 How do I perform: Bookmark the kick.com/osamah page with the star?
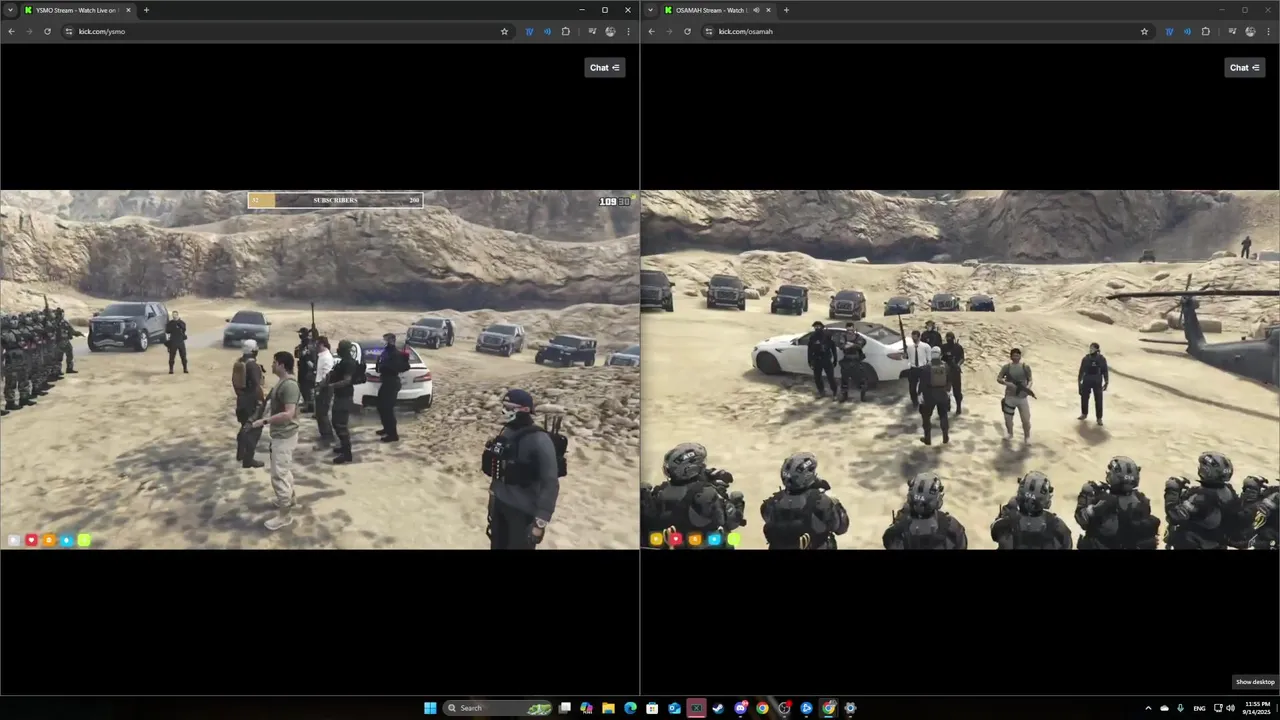point(1144,31)
